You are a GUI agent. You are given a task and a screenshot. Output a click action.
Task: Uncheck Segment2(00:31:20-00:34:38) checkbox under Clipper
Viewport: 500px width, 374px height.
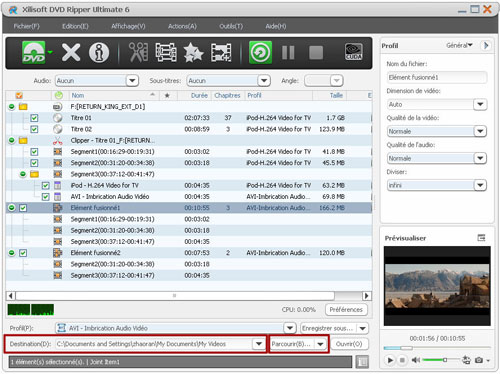coord(34,163)
